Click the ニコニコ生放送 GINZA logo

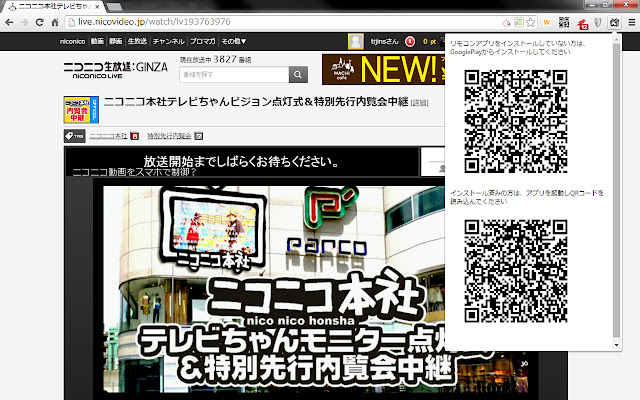[x=116, y=70]
